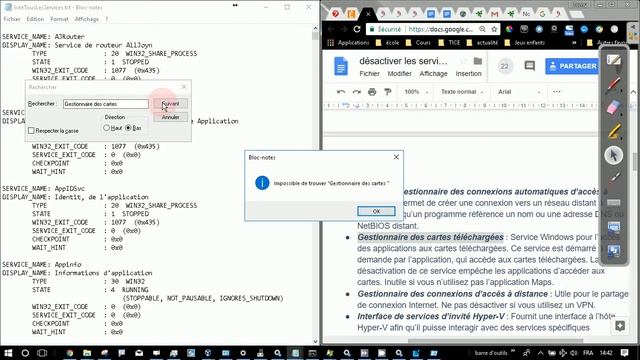The image size is (640, 360).
Task: Open the Fichier menu in Bloc-notes
Action: [12, 19]
